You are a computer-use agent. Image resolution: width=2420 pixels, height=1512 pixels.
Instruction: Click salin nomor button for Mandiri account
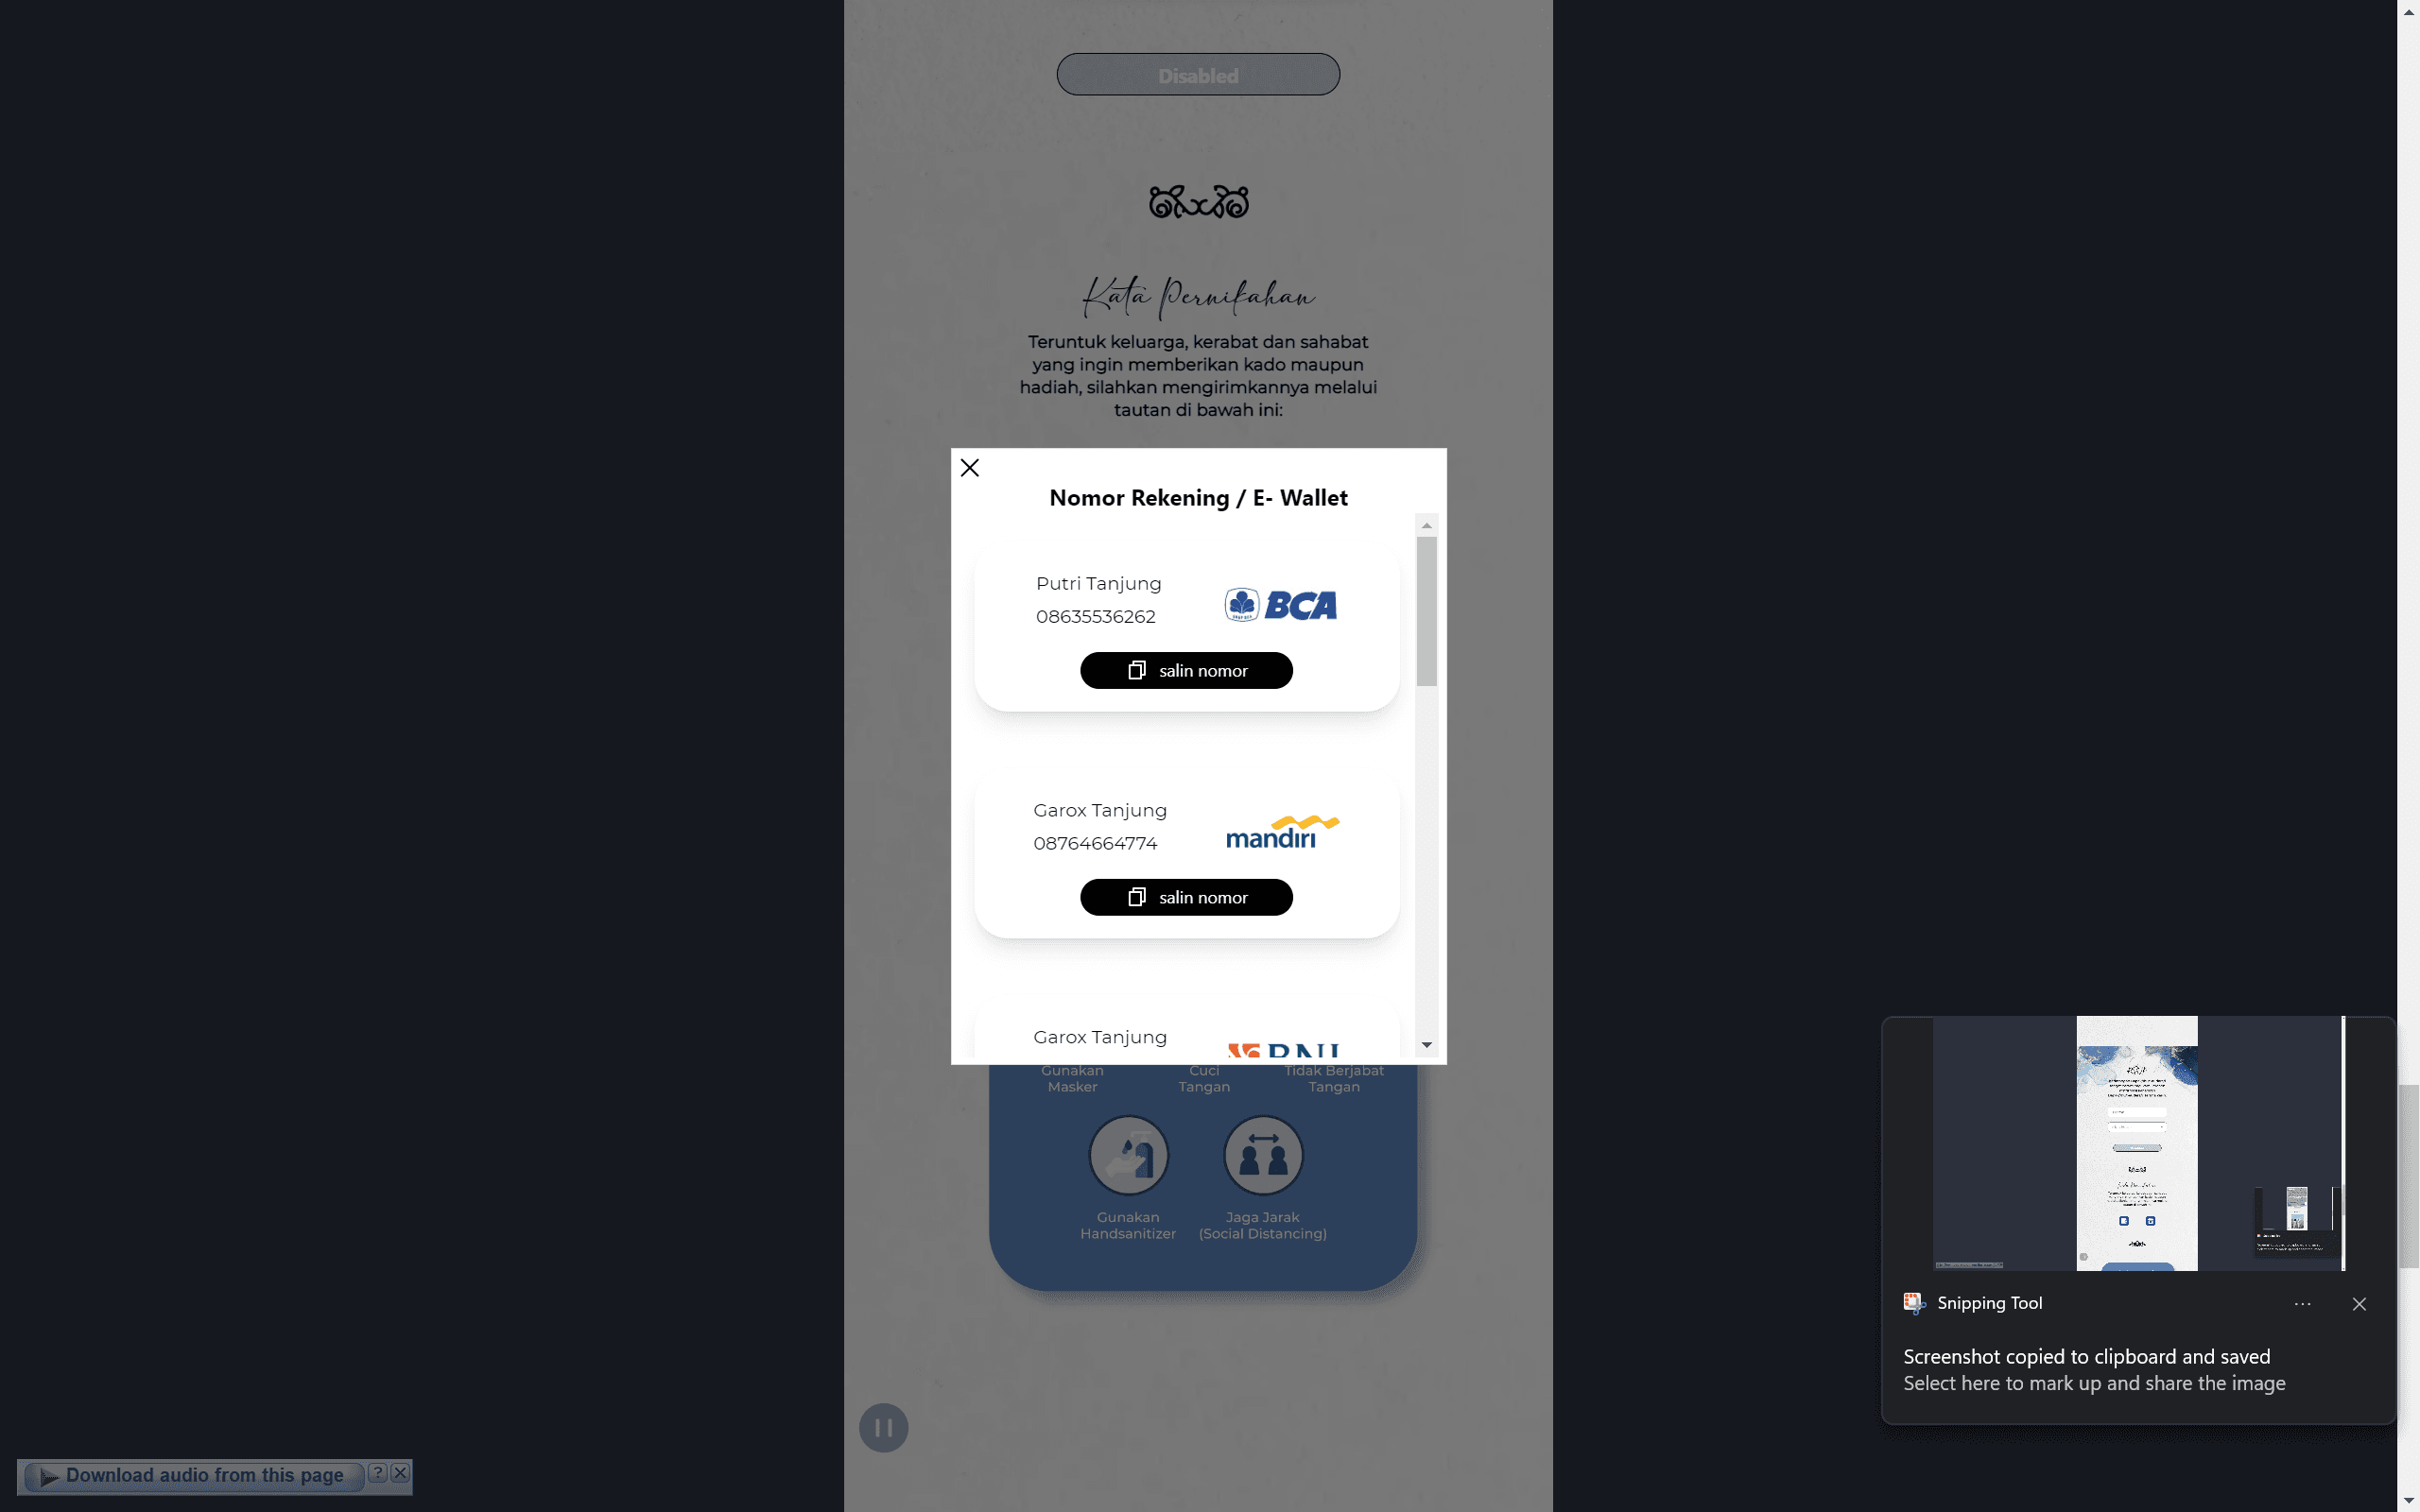[1184, 895]
